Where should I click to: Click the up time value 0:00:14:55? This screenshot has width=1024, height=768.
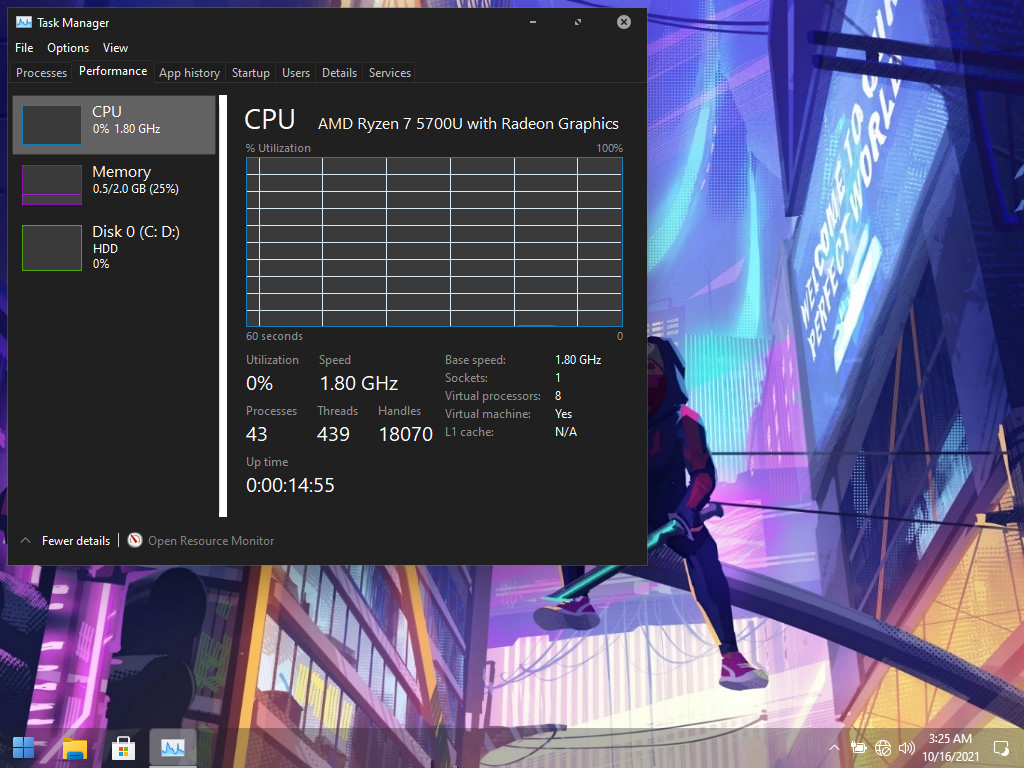tap(290, 485)
